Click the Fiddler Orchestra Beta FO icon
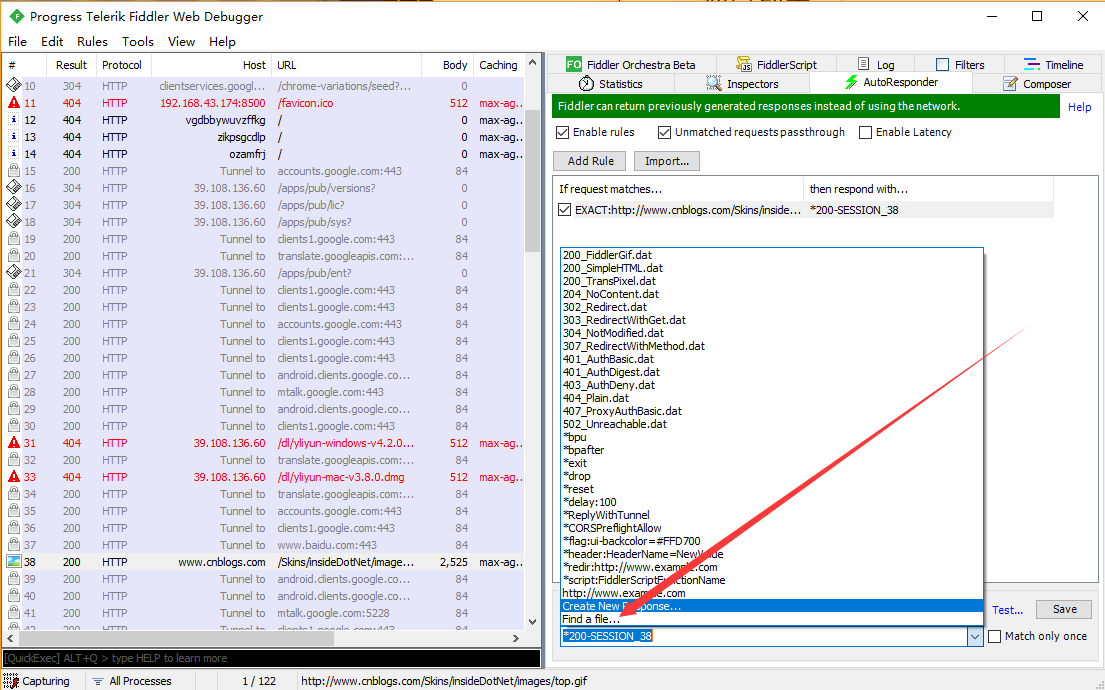This screenshot has width=1105, height=690. 574,65
